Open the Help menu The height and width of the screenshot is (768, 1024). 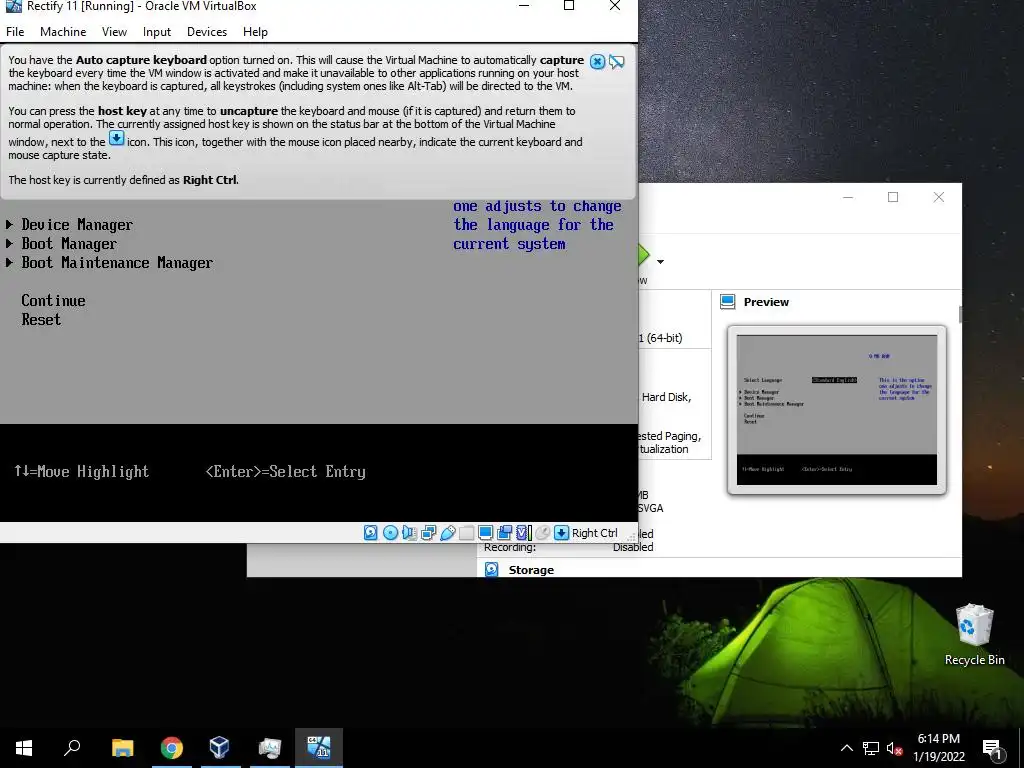pos(255,31)
